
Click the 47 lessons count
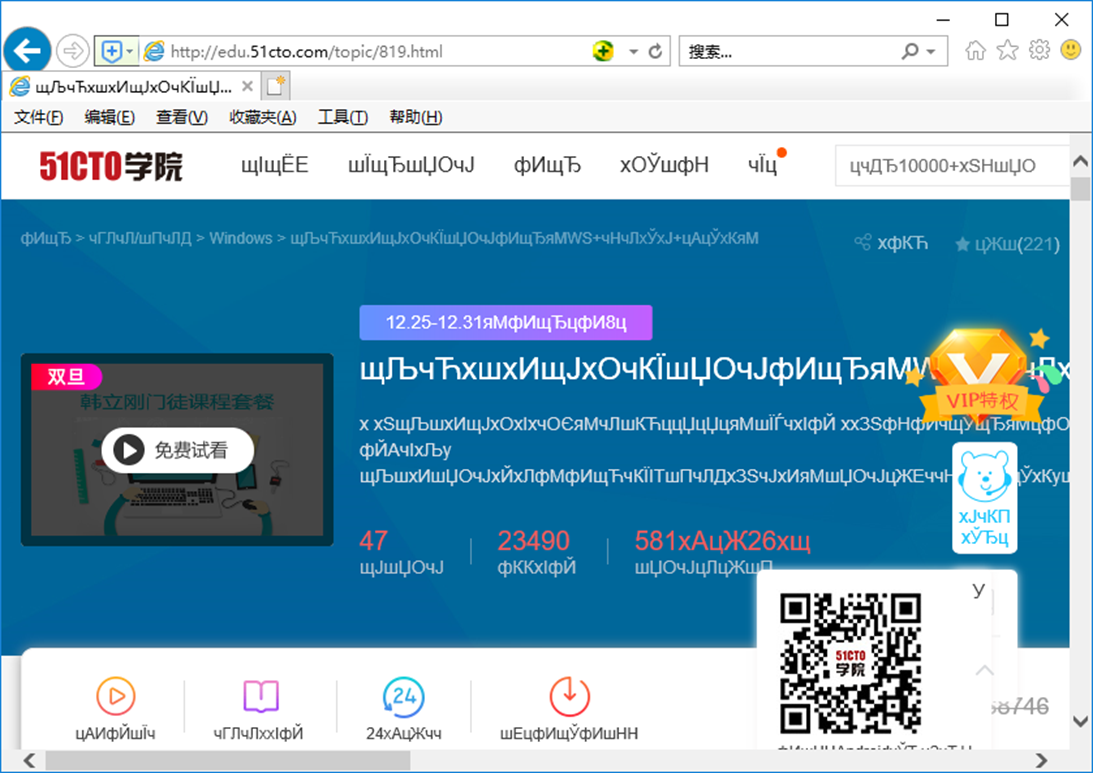pyautogui.click(x=374, y=541)
